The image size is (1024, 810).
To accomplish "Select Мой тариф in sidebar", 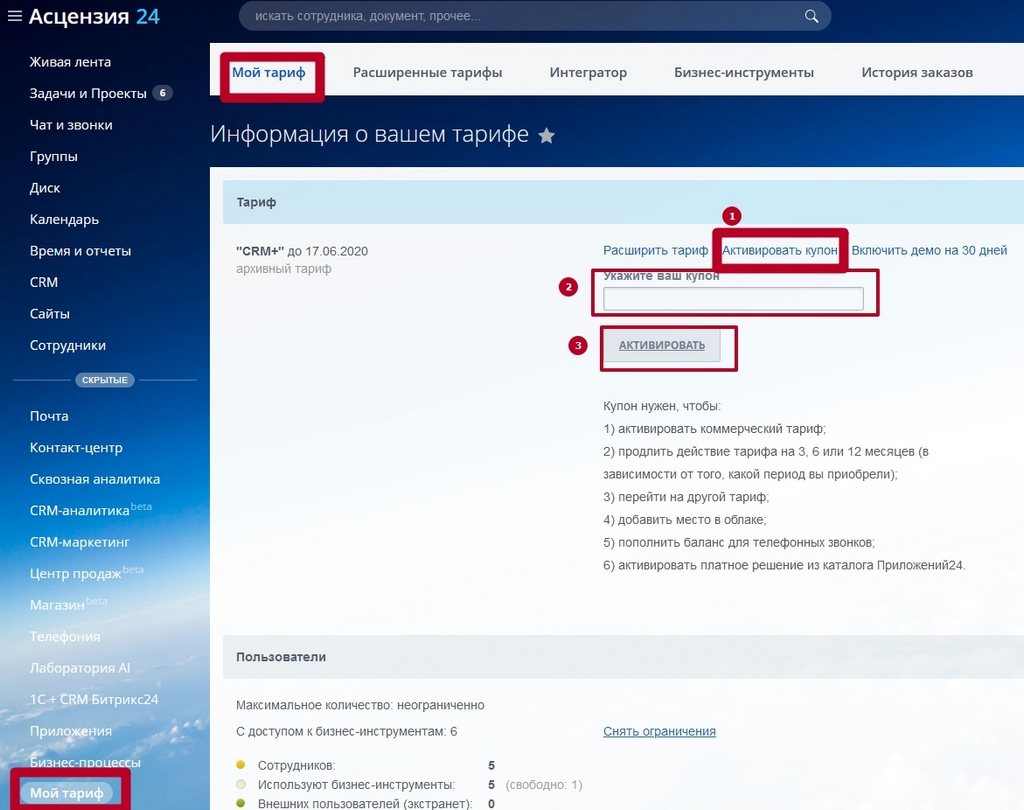I will point(67,793).
